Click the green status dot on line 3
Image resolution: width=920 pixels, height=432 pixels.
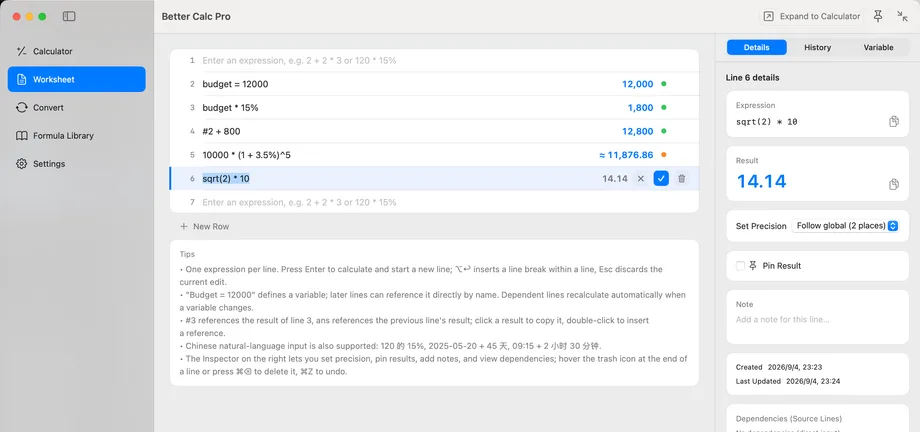coord(664,107)
